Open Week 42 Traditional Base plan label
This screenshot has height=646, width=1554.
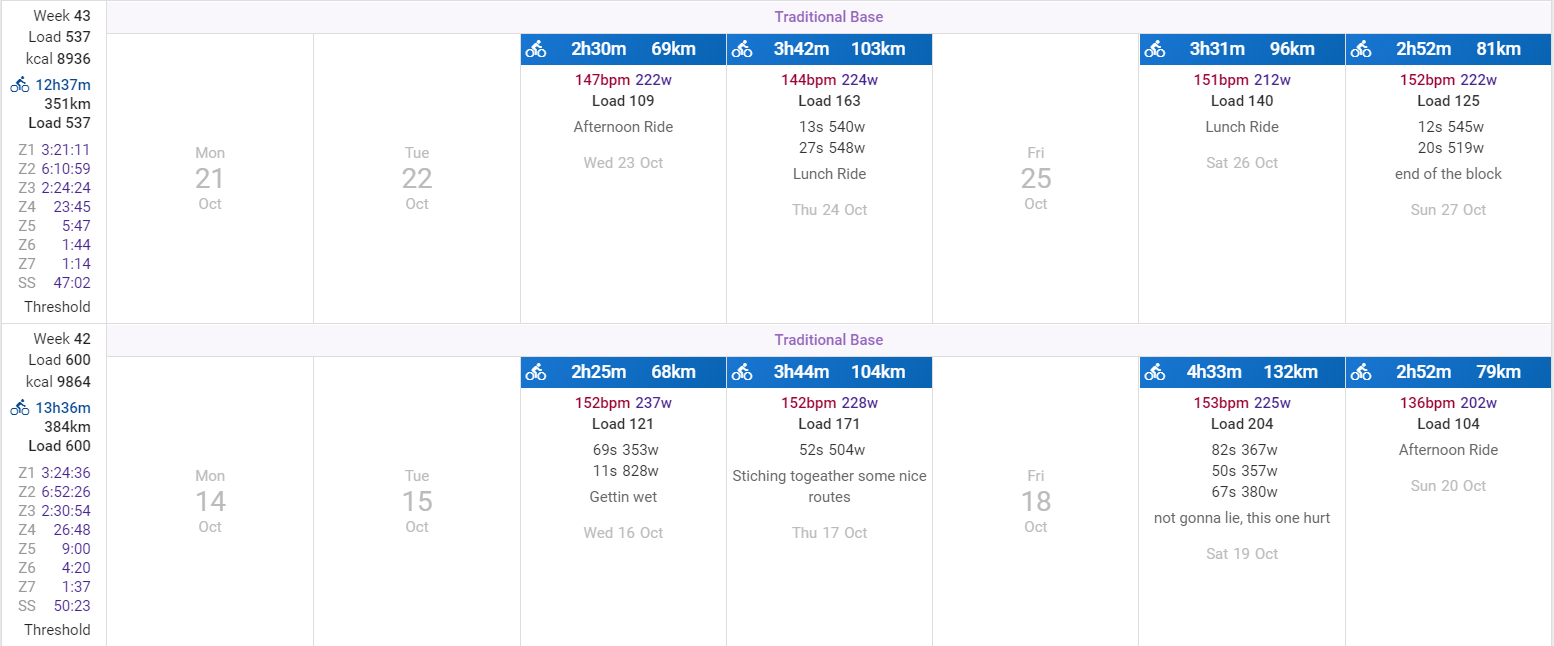coord(828,340)
